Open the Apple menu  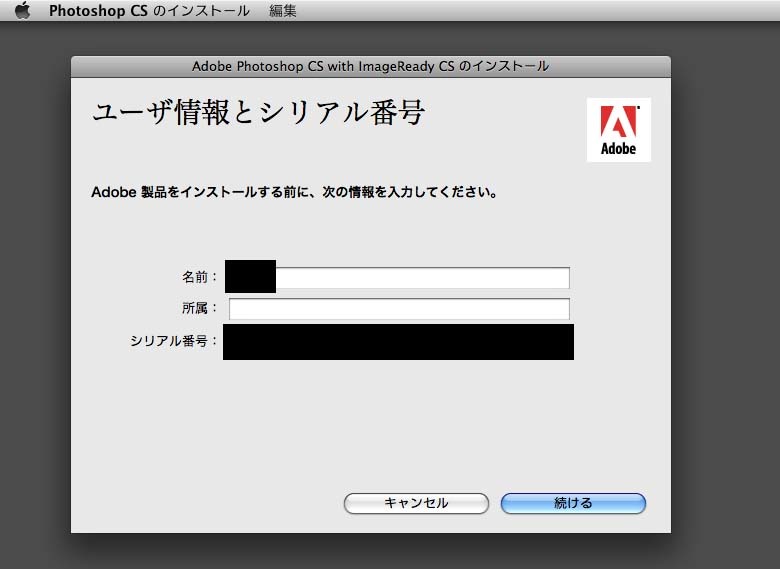point(23,10)
